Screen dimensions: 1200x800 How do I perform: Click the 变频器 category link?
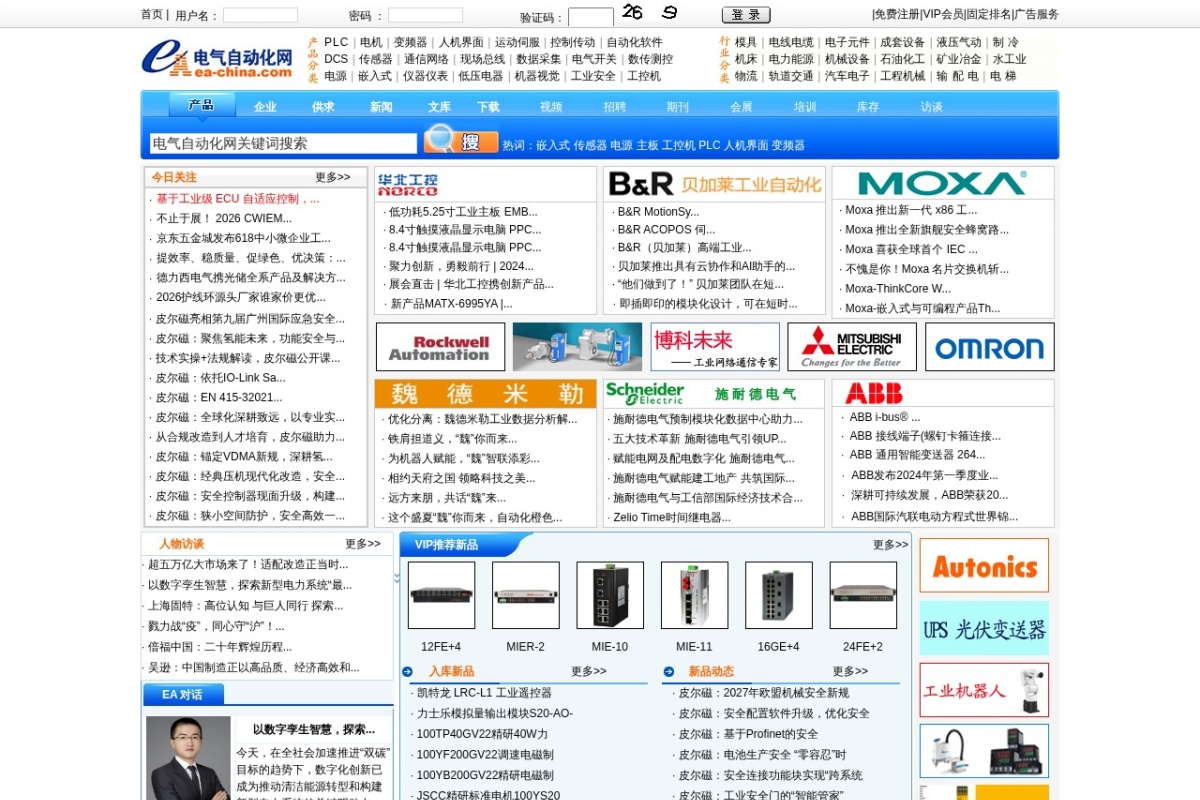410,42
